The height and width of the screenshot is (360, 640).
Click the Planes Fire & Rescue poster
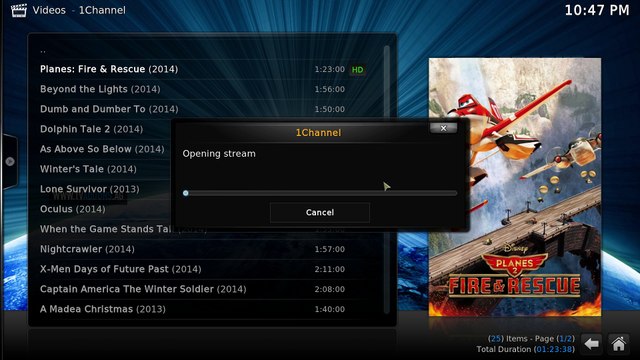point(514,187)
